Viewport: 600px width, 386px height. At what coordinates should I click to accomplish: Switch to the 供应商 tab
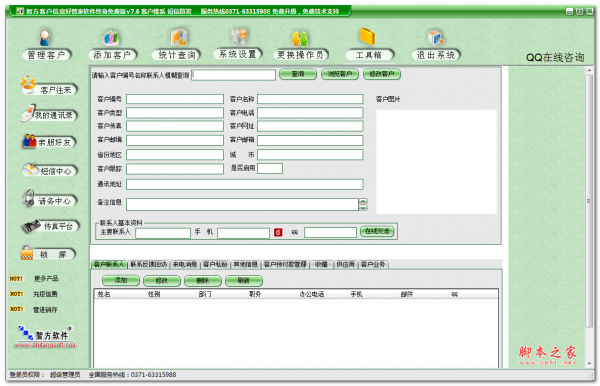pyautogui.click(x=346, y=264)
